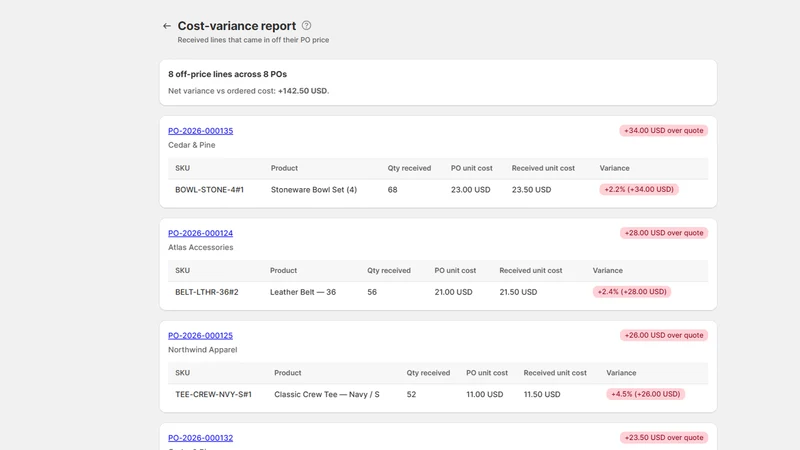Click the +23.50 USD over quote badge
This screenshot has width=800, height=450.
[x=663, y=438]
